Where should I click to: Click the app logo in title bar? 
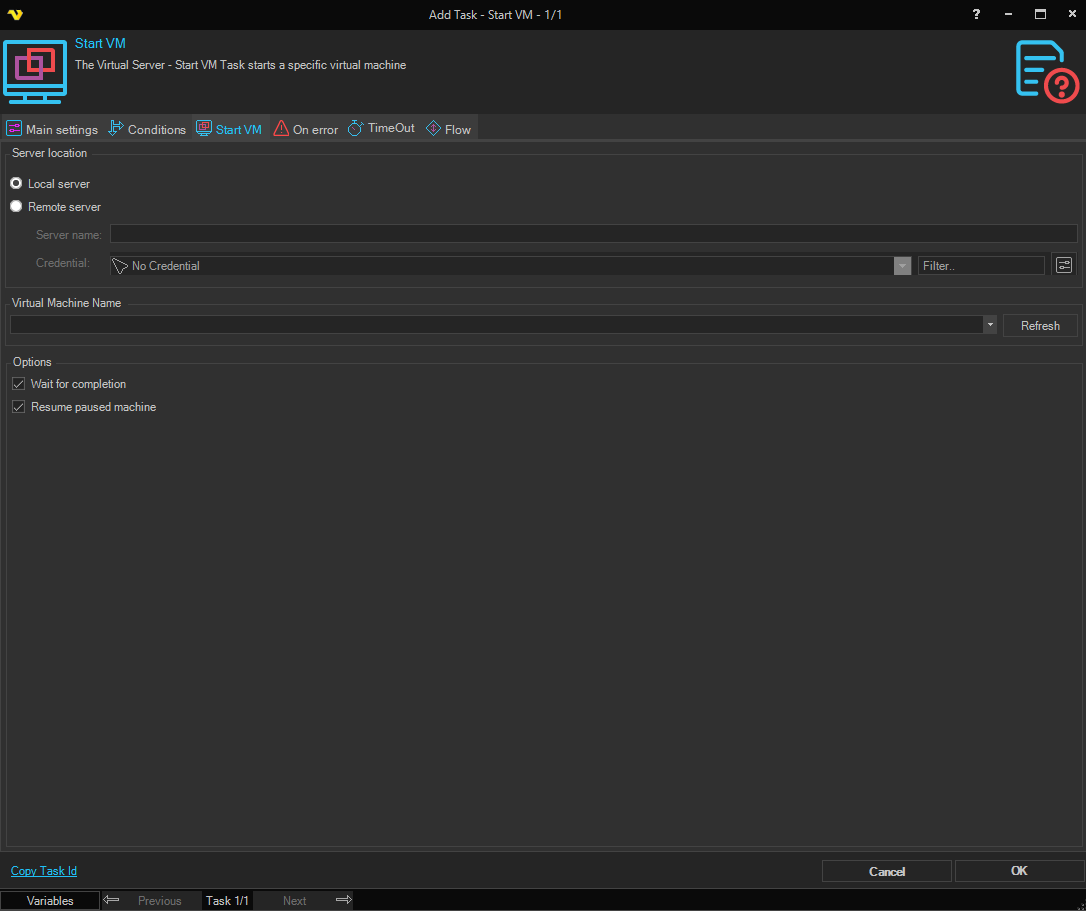coord(15,14)
